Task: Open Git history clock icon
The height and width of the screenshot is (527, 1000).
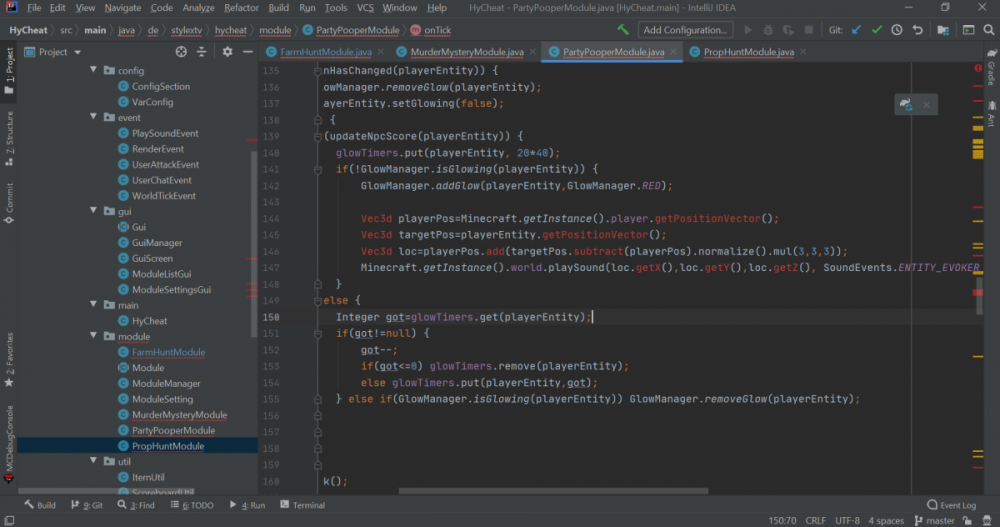Action: coord(897,30)
